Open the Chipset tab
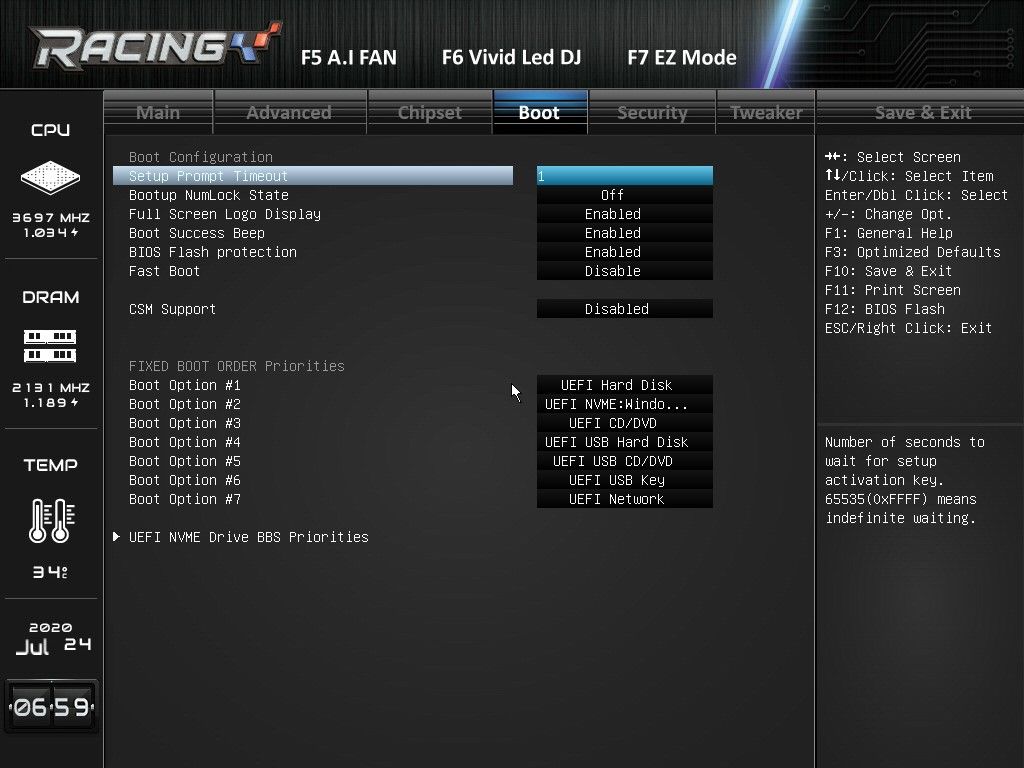 coord(430,112)
